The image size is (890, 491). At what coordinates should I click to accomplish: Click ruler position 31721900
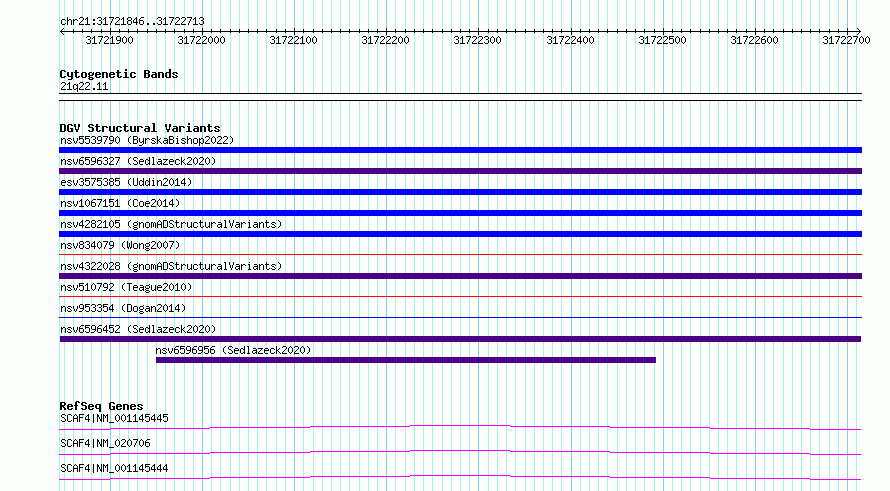[109, 40]
